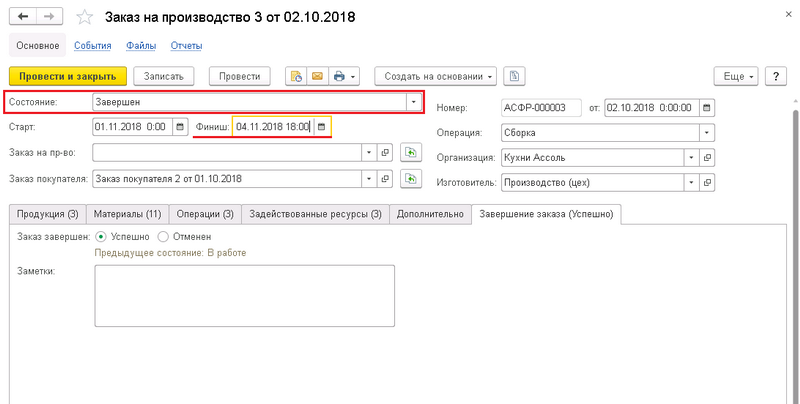The height and width of the screenshot is (404, 800).
Task: Click the printer icon in toolbar
Action: (x=339, y=76)
